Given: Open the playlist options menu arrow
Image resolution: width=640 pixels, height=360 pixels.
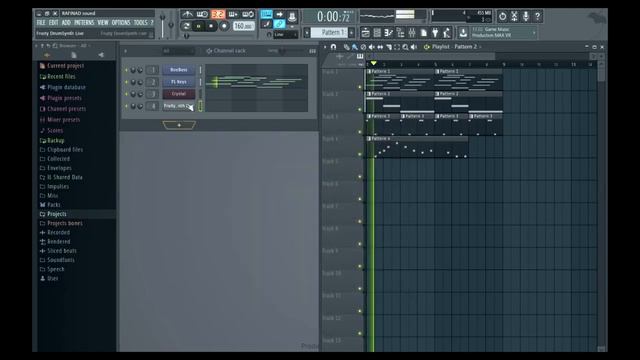Looking at the screenshot, I should click(x=325, y=47).
